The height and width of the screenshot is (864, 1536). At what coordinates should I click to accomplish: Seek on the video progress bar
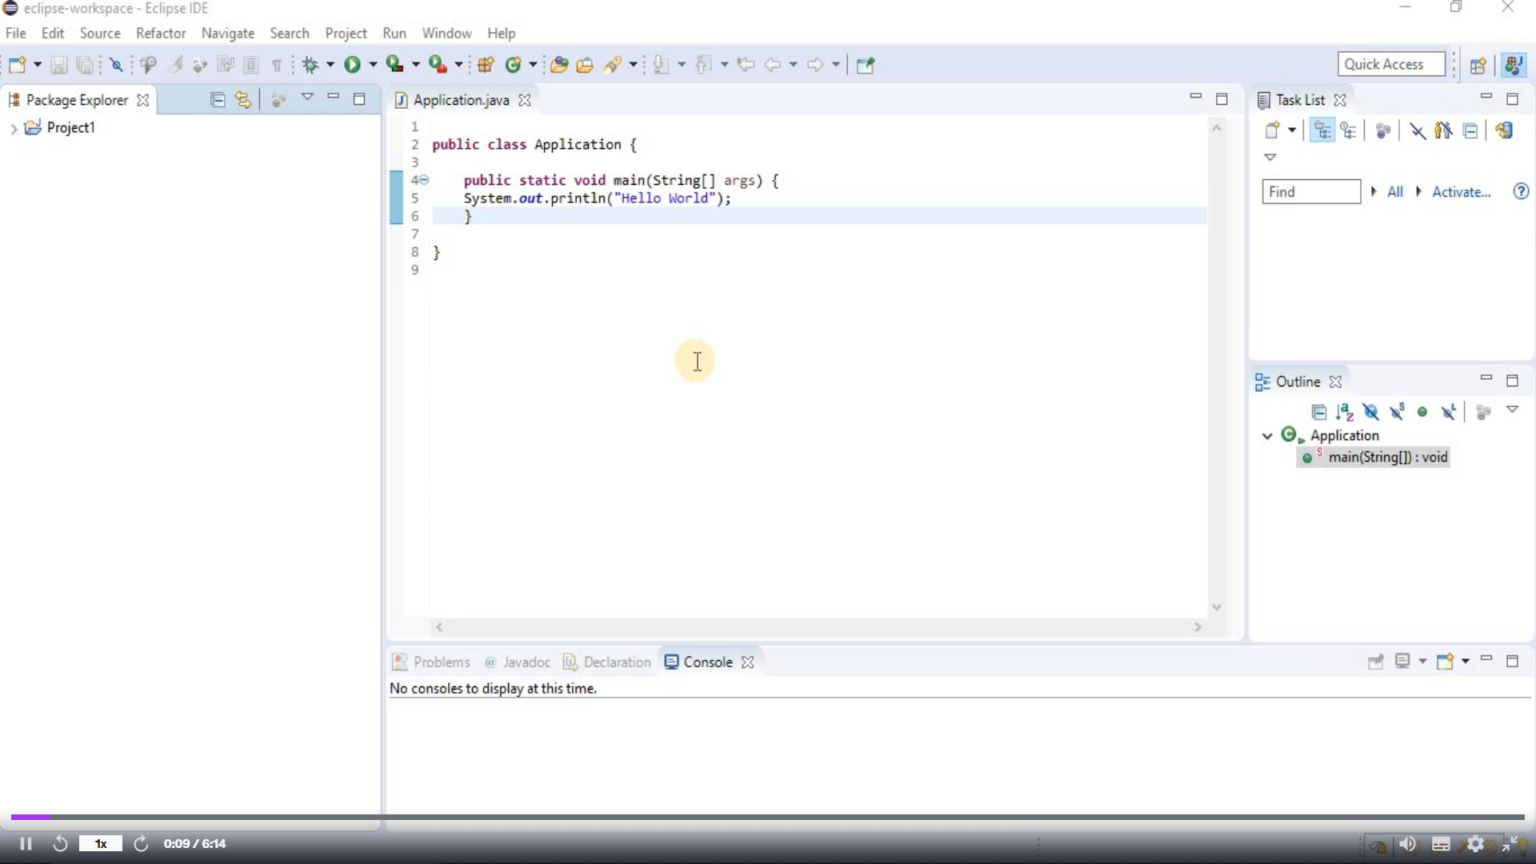point(767,817)
